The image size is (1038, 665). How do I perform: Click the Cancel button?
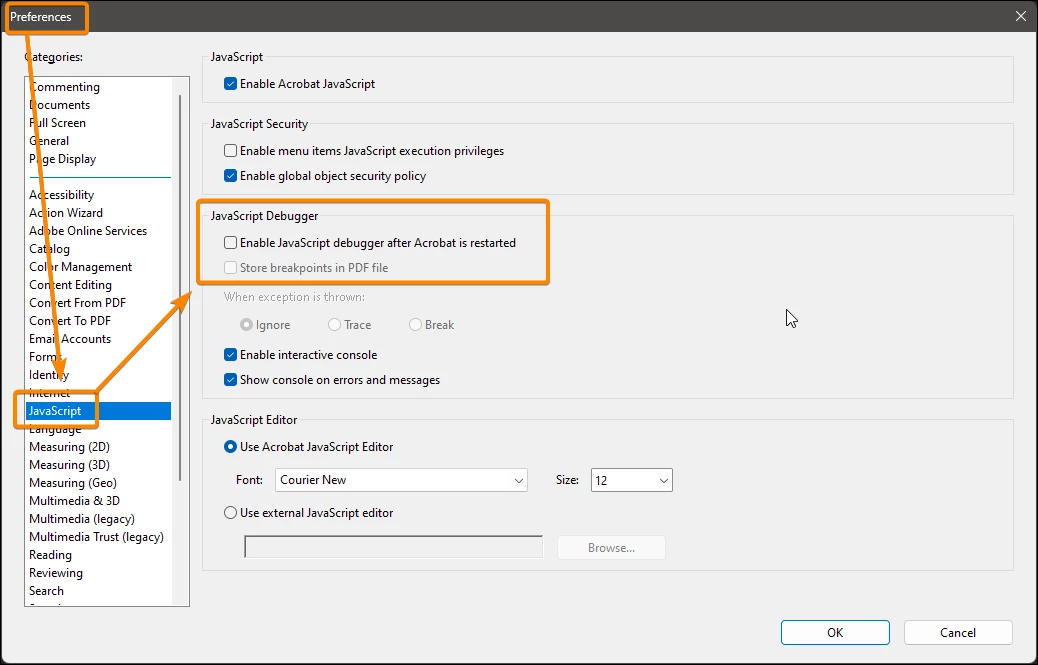point(958,633)
